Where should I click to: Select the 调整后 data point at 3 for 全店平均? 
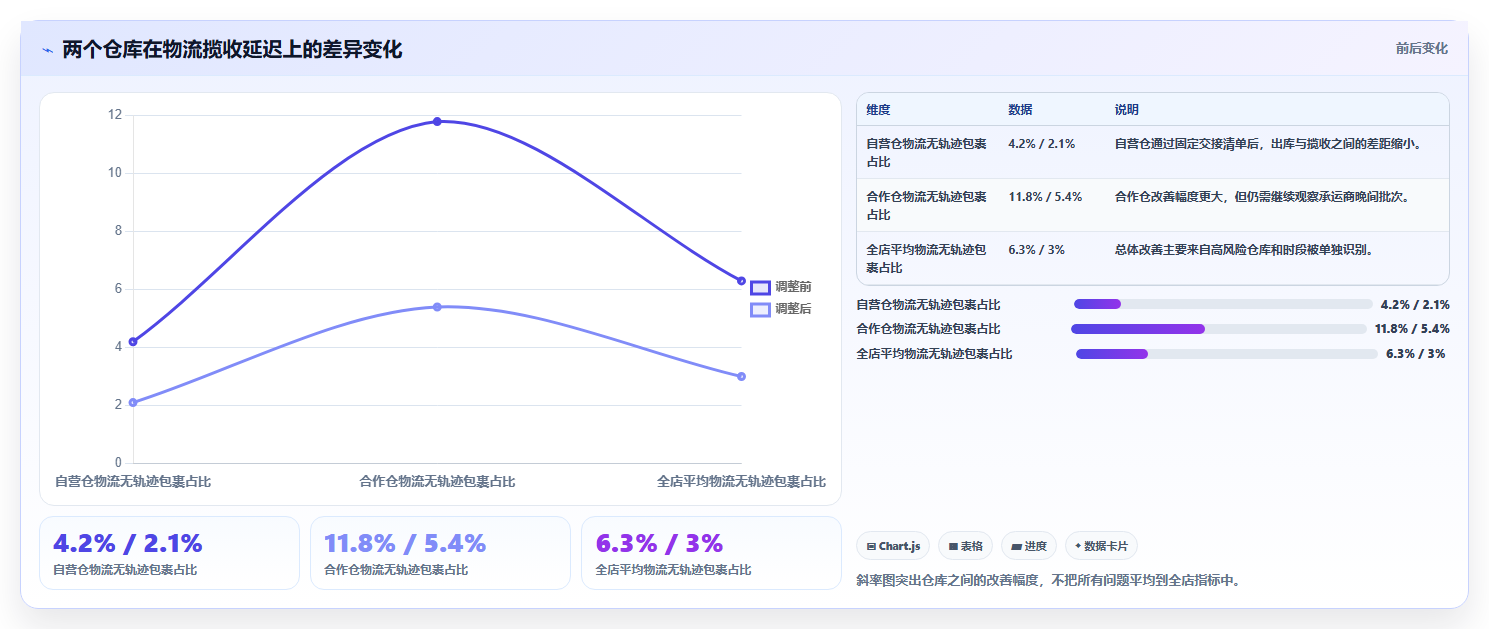tap(741, 377)
